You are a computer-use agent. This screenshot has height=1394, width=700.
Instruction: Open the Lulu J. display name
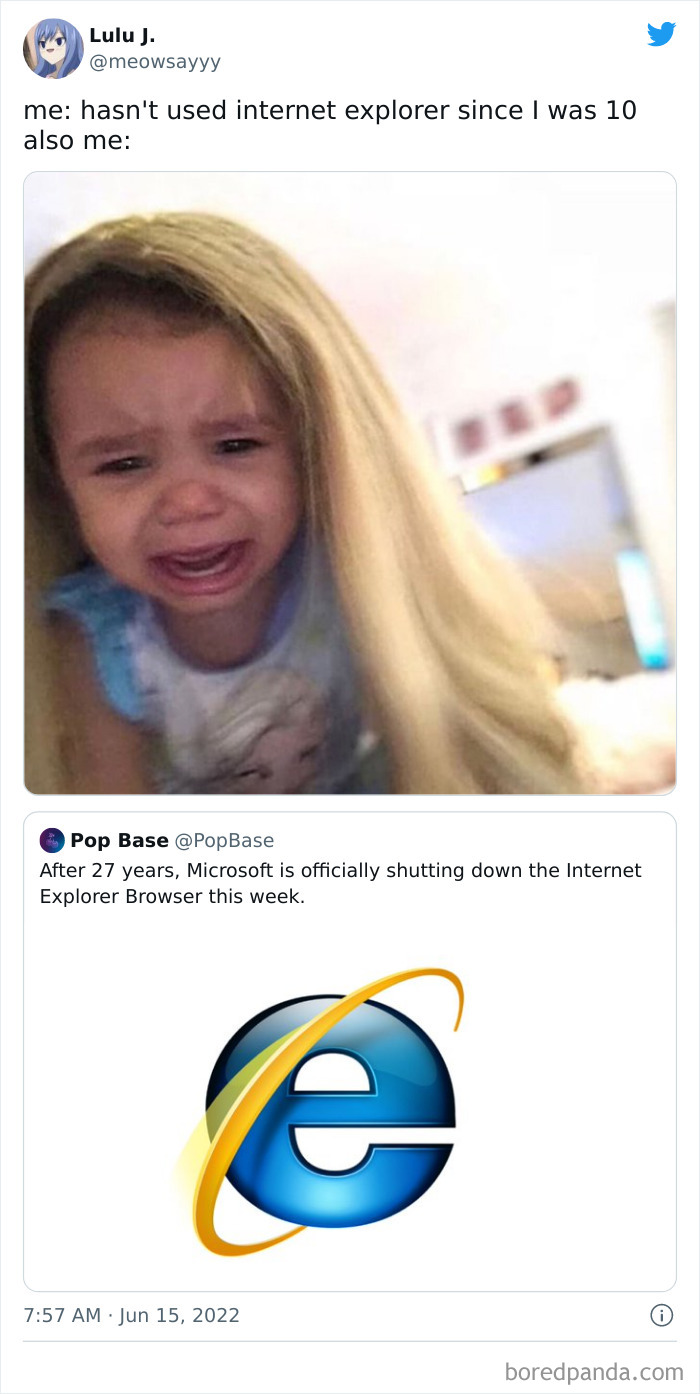(122, 35)
